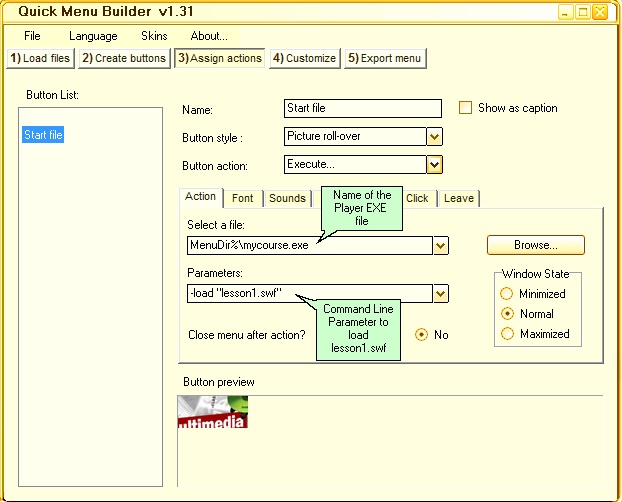Go to step 1 Load files
The width and height of the screenshot is (622, 502).
tap(40, 58)
